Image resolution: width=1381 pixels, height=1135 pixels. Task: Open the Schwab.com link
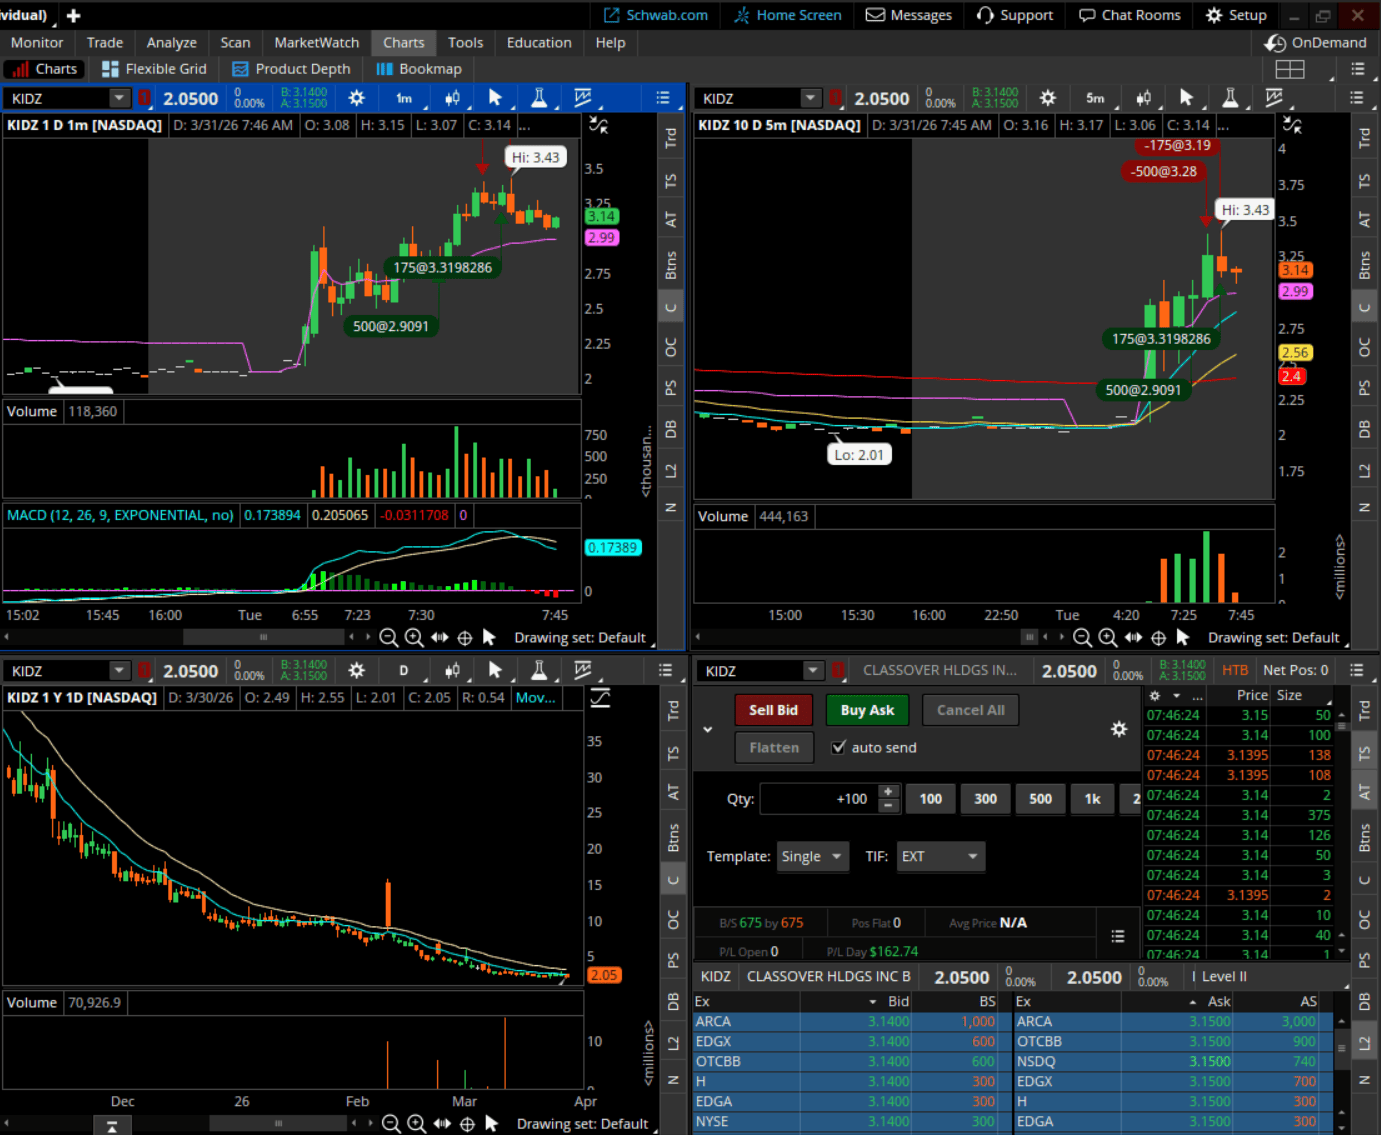tap(656, 15)
